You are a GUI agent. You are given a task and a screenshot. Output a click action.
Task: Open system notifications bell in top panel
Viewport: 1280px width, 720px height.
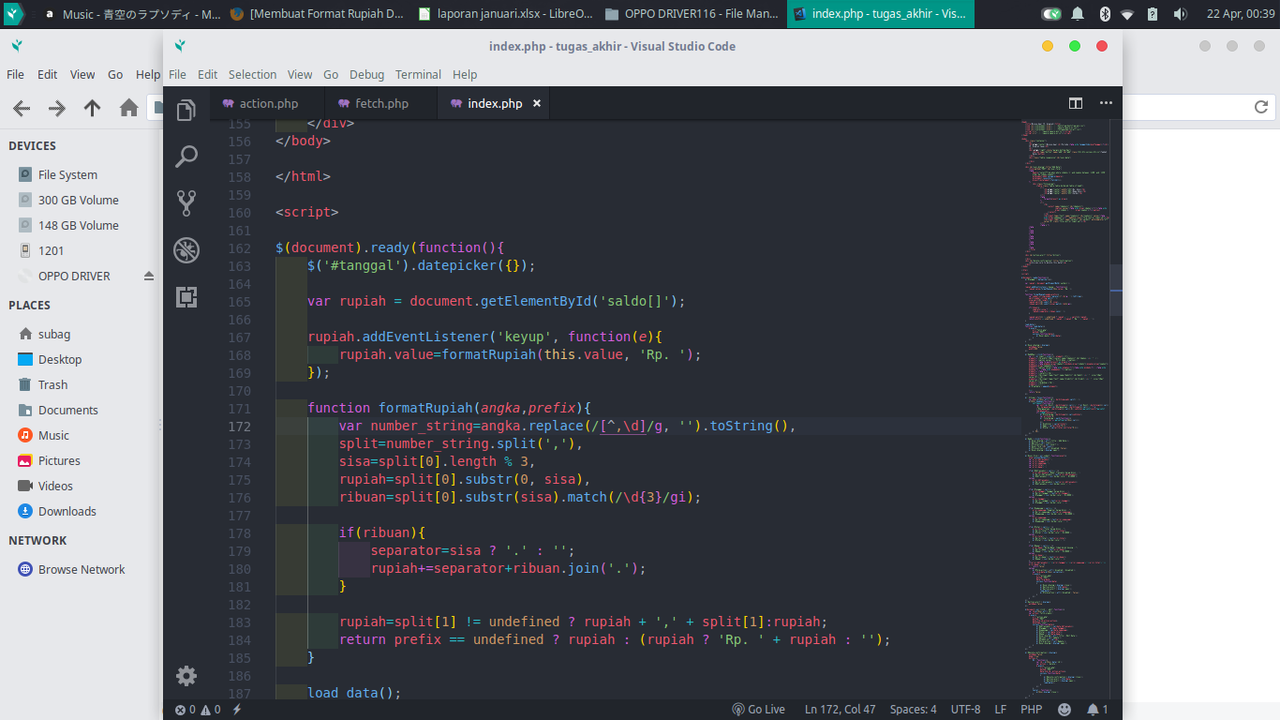[1077, 14]
